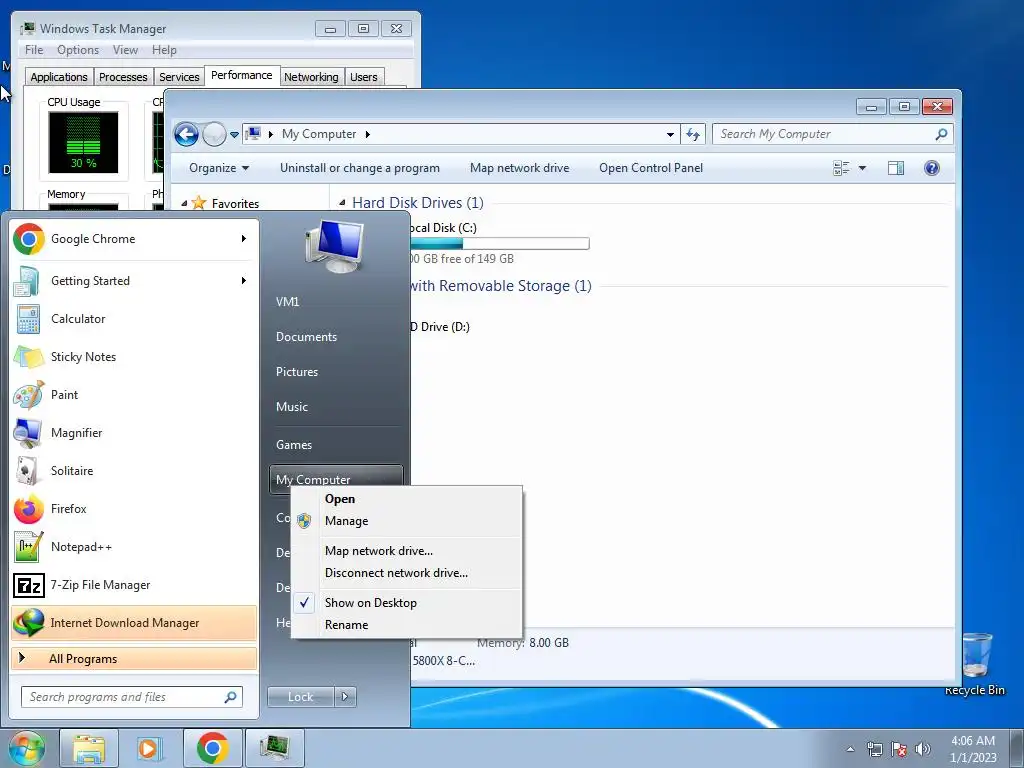
Task: Select Manage from the context menu
Action: [x=406, y=521]
